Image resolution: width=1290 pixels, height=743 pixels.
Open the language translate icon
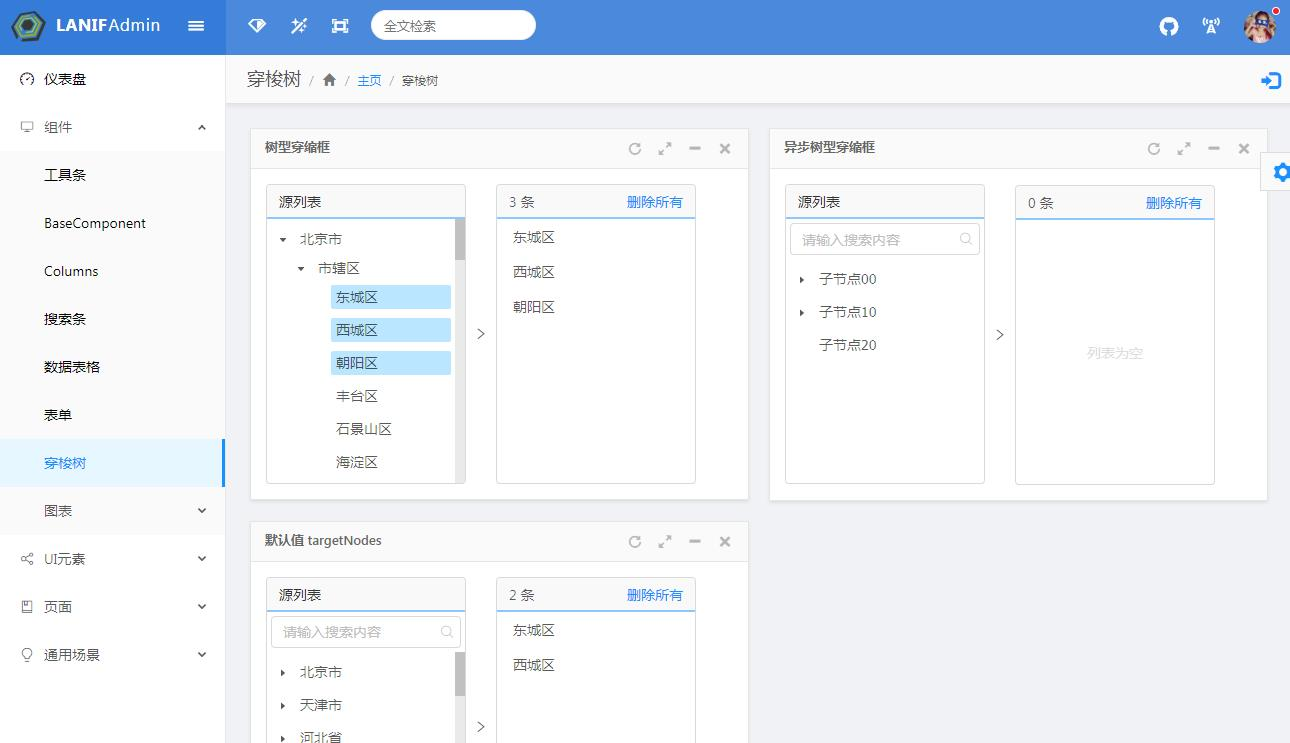[x=1211, y=27]
